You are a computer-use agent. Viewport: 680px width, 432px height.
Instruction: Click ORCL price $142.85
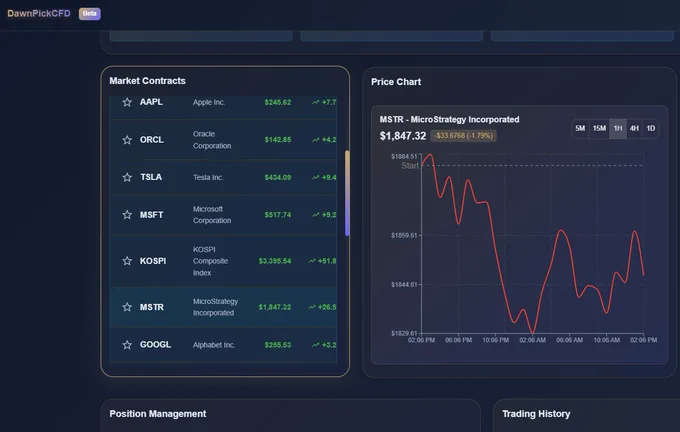point(278,140)
